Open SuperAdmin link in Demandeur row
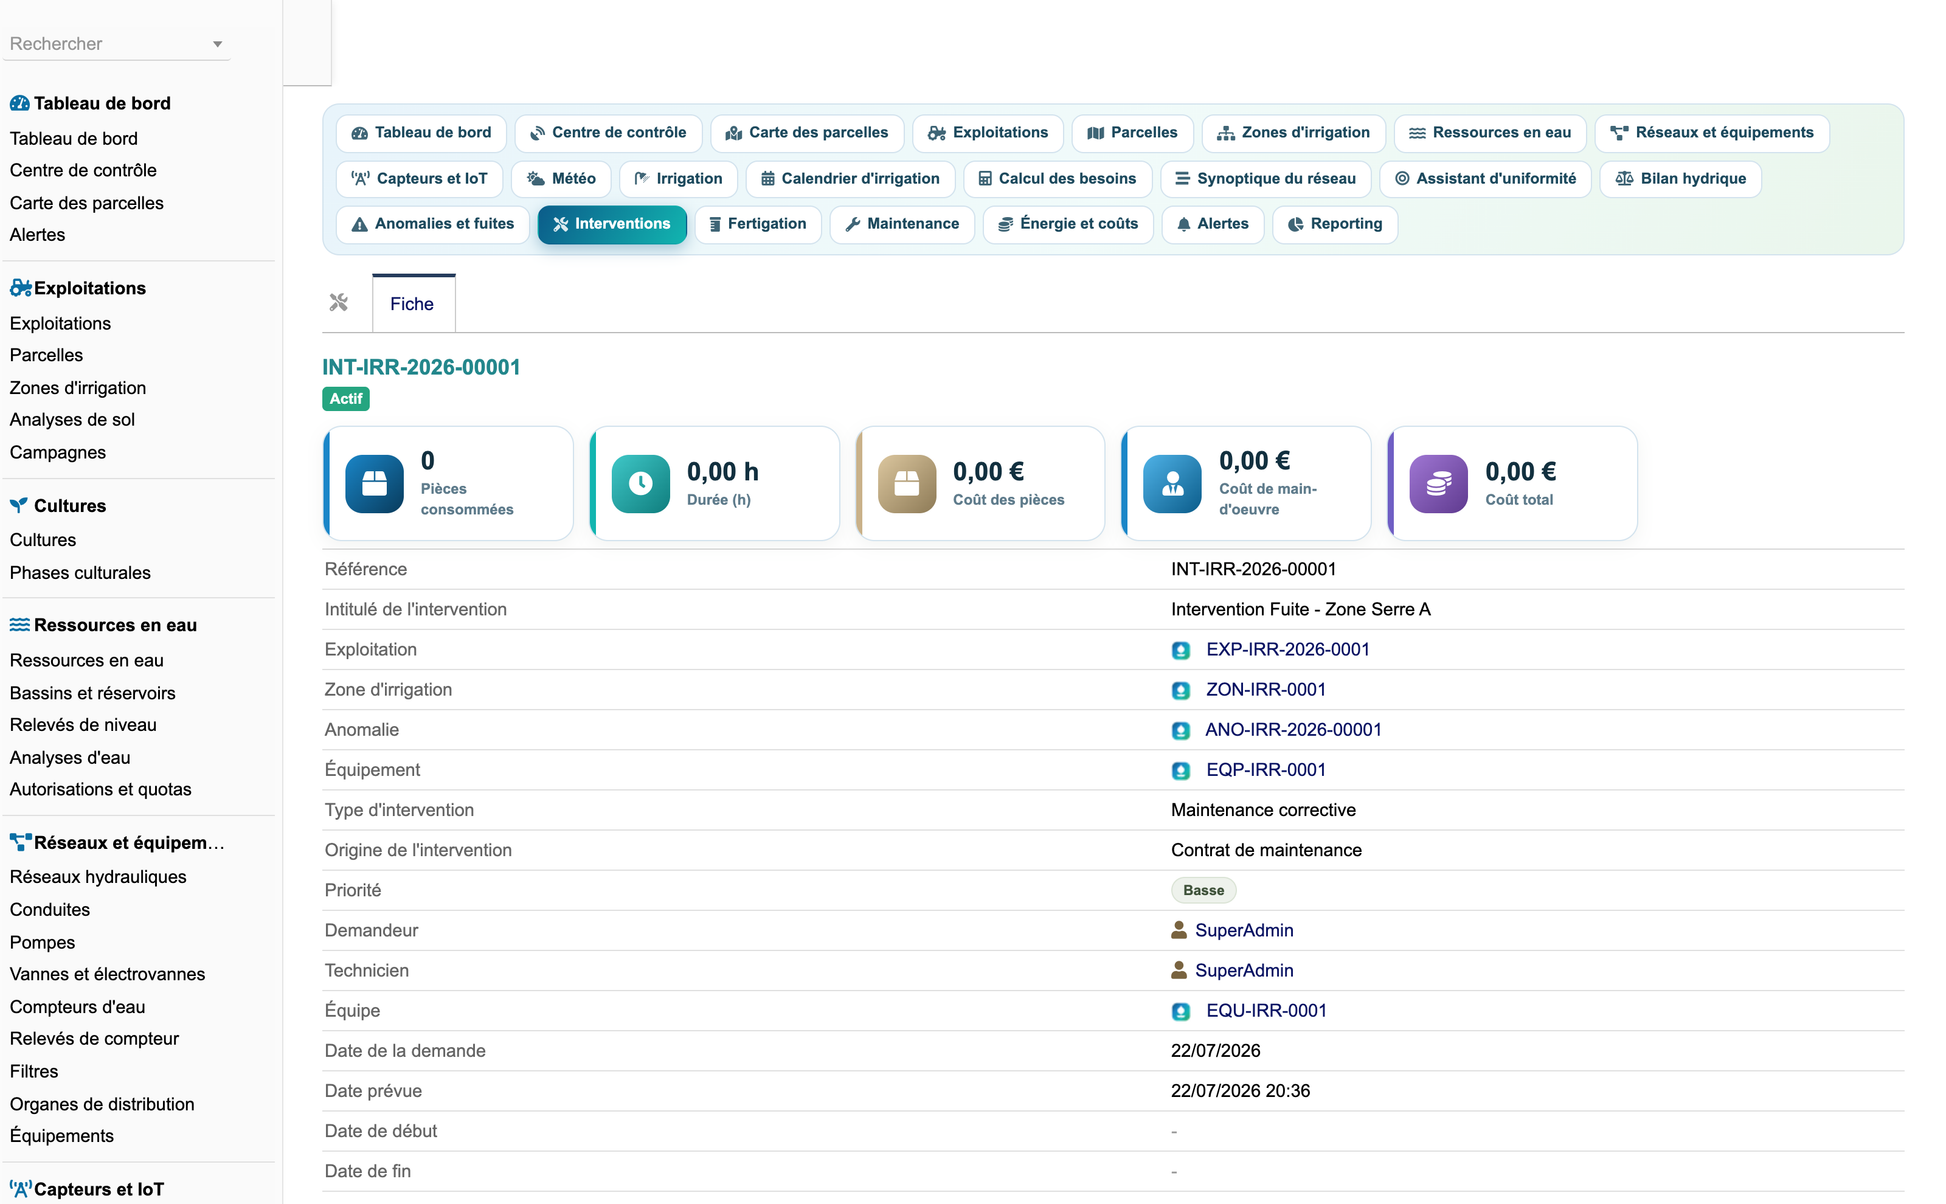This screenshot has width=1946, height=1204. [1244, 930]
